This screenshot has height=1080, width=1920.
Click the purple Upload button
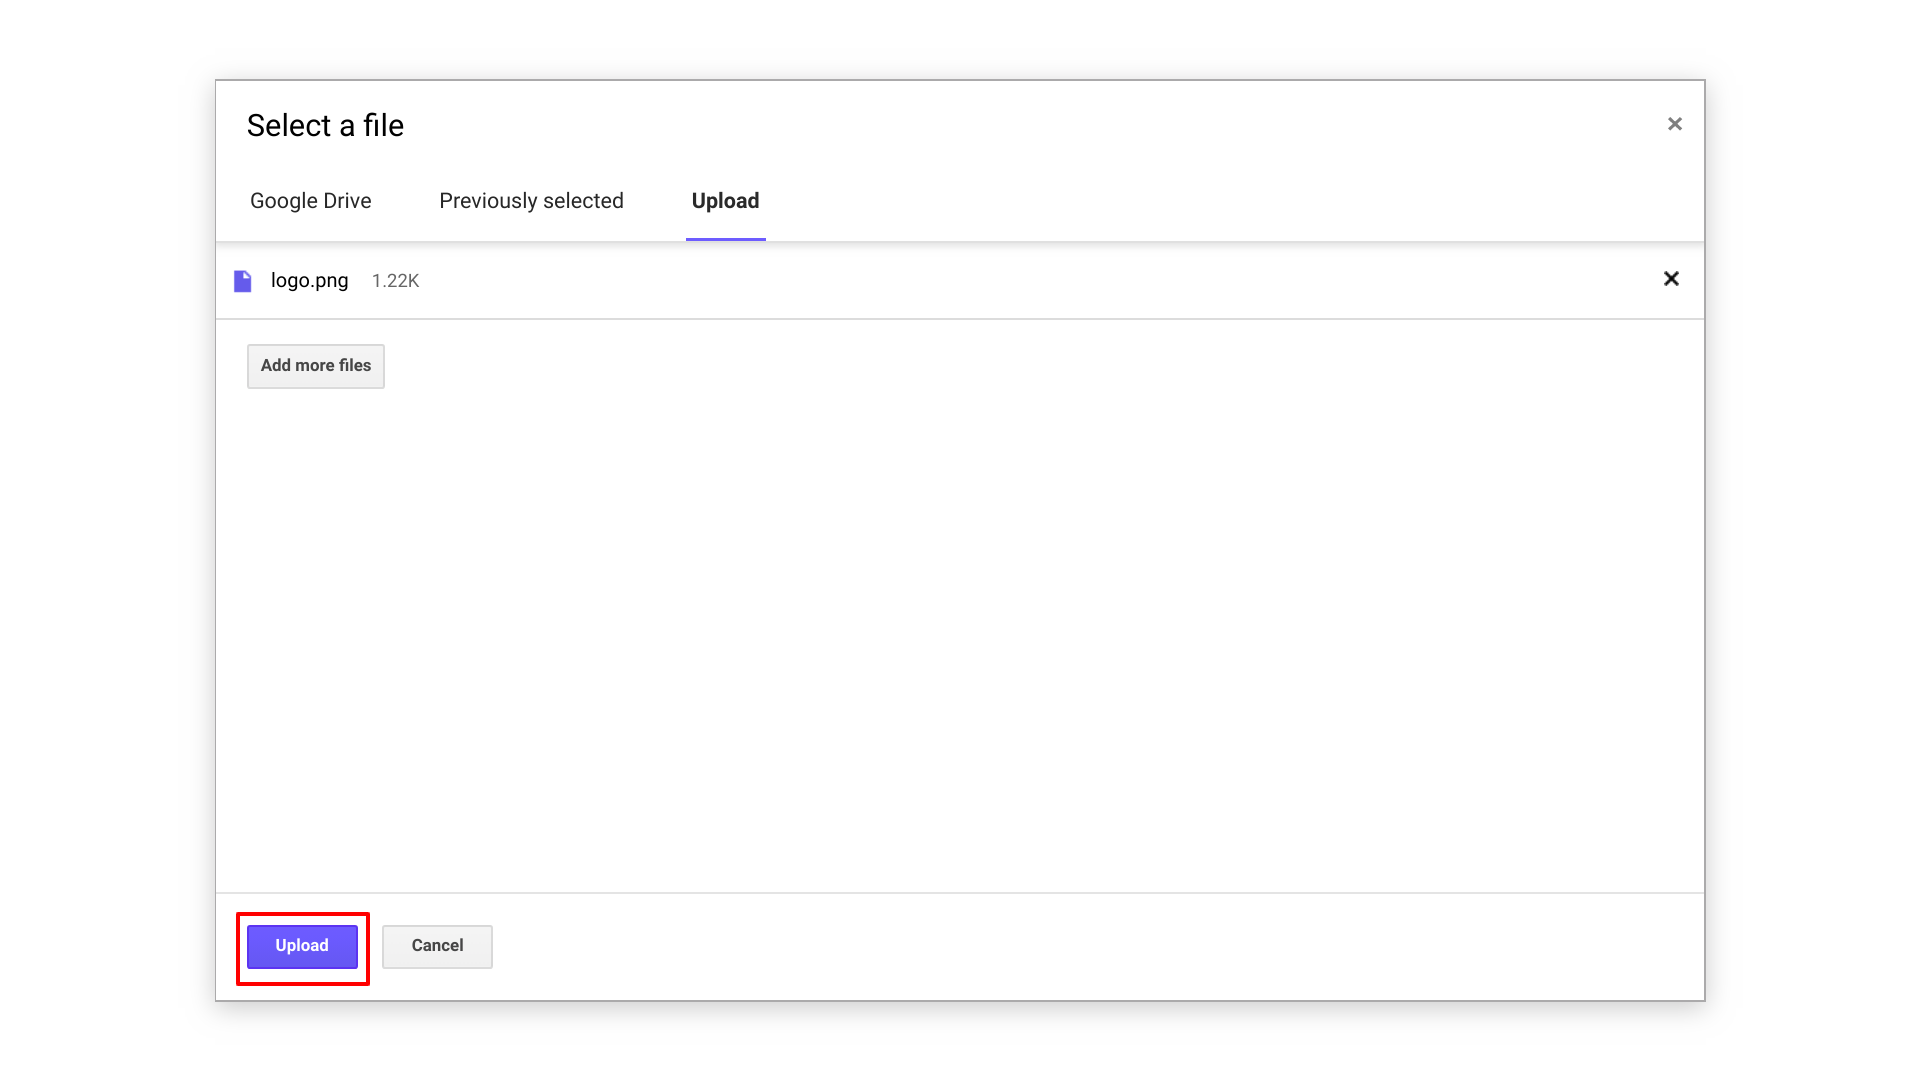click(x=302, y=946)
